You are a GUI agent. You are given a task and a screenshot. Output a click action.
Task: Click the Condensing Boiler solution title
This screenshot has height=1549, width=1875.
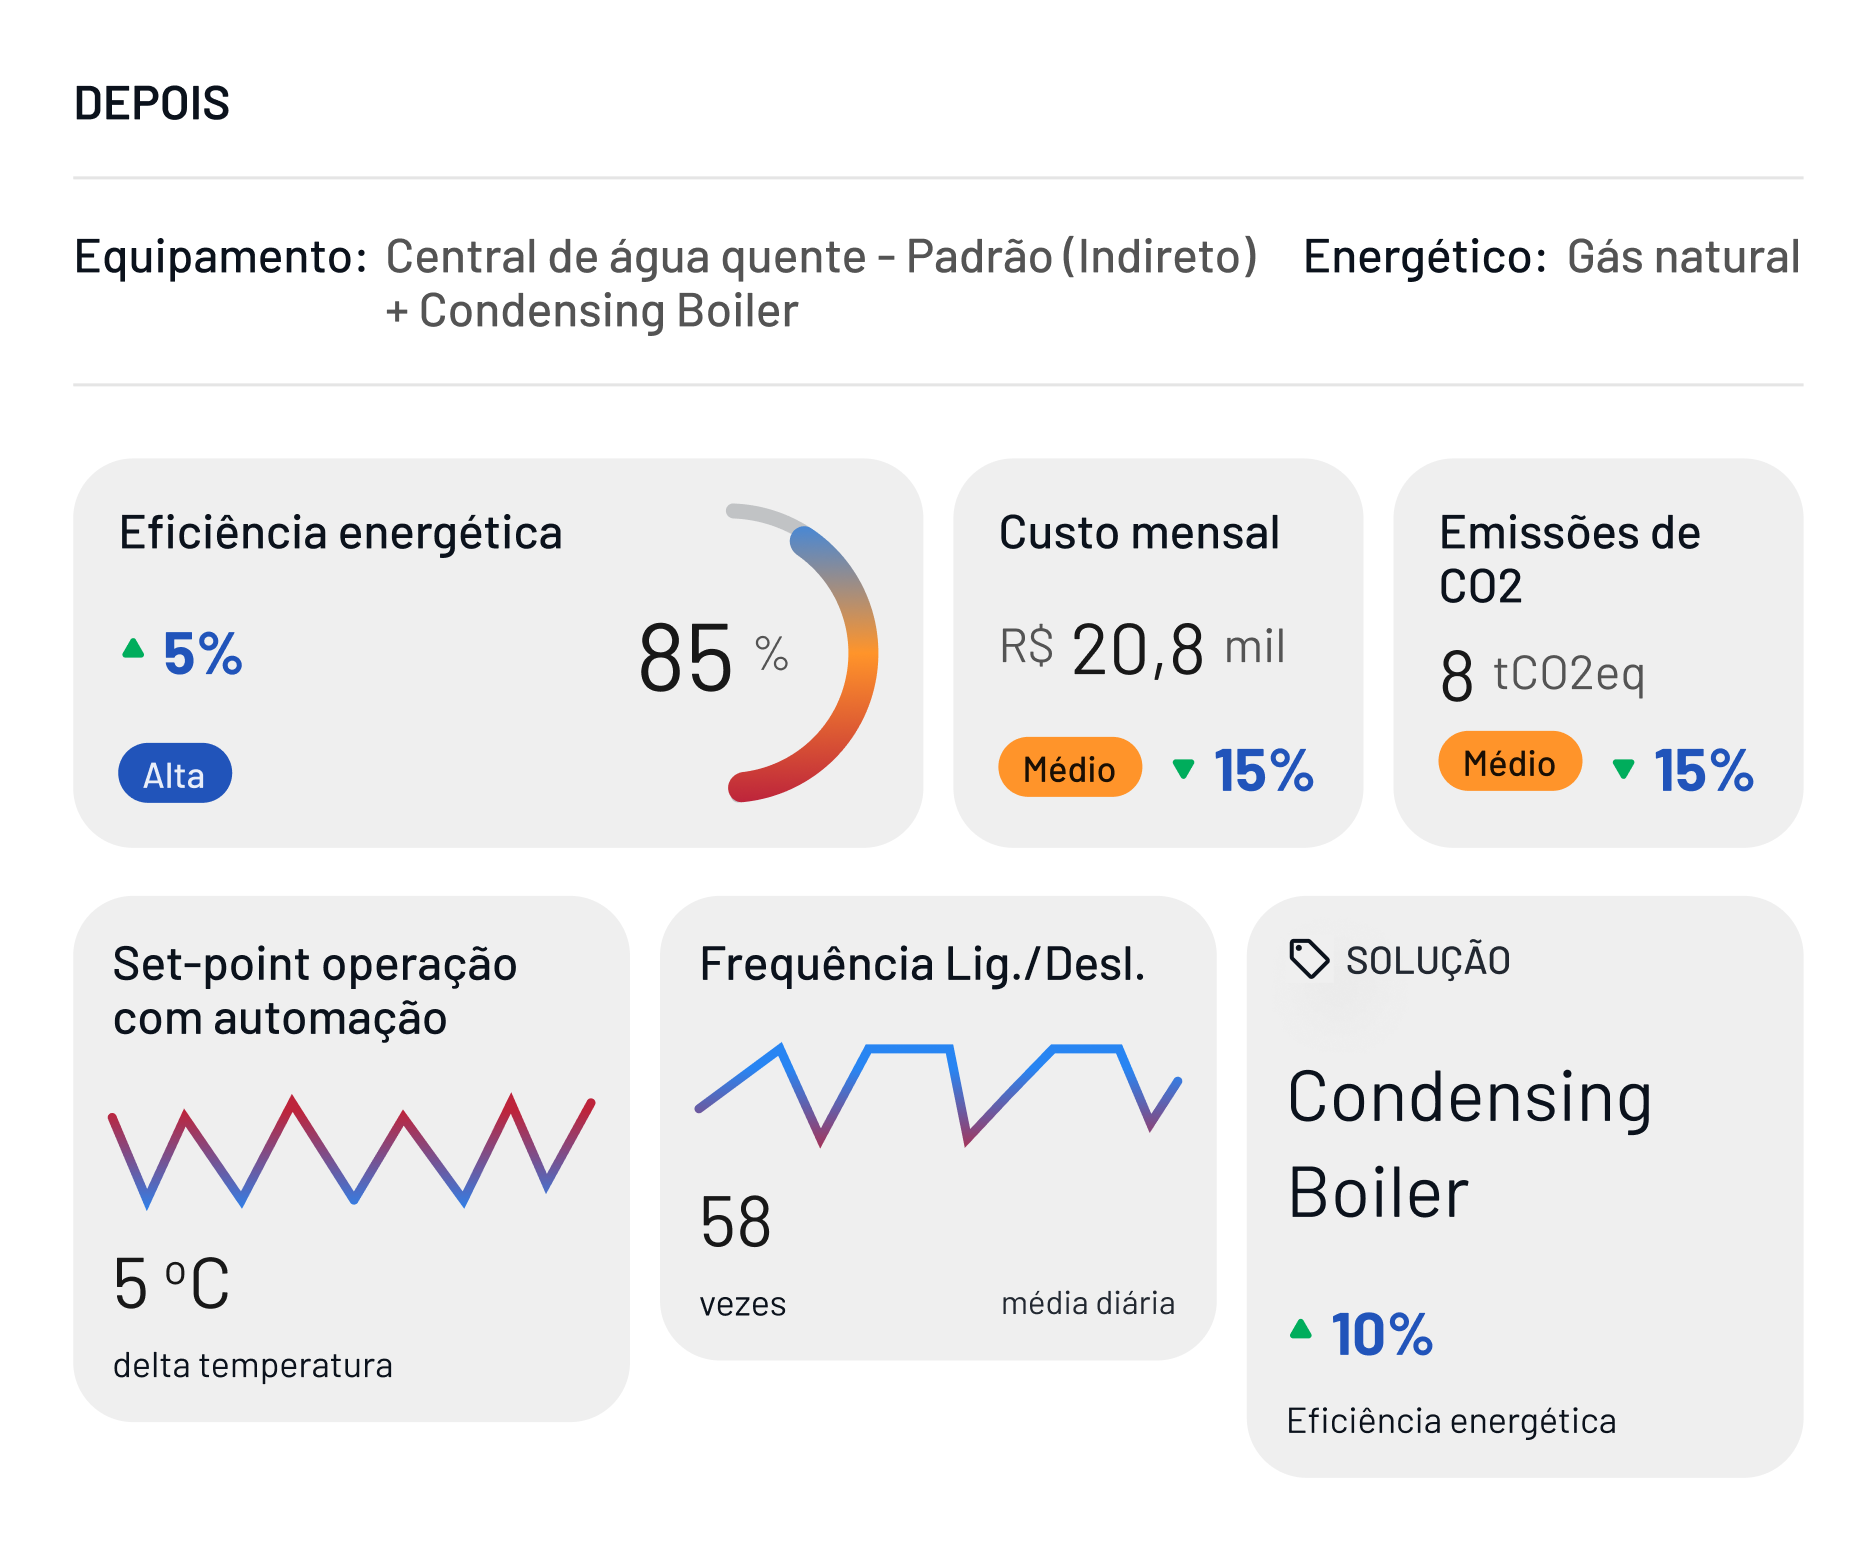[x=1469, y=1144]
